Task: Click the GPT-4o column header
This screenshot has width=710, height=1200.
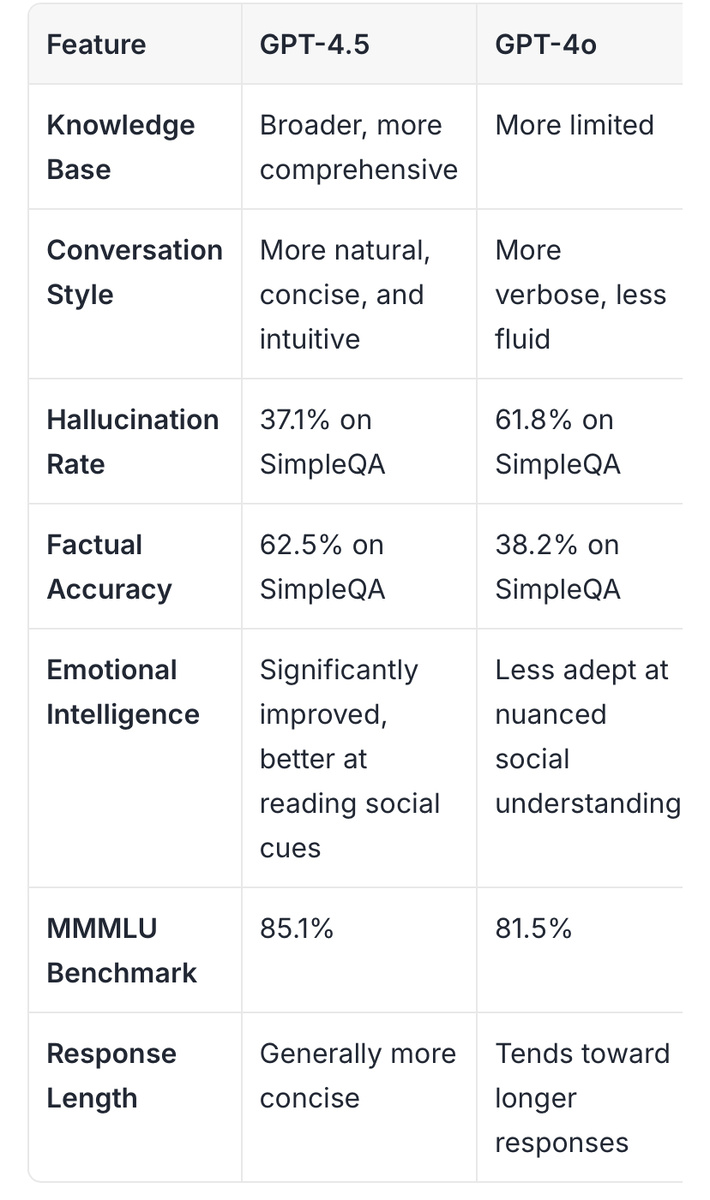Action: pos(545,45)
